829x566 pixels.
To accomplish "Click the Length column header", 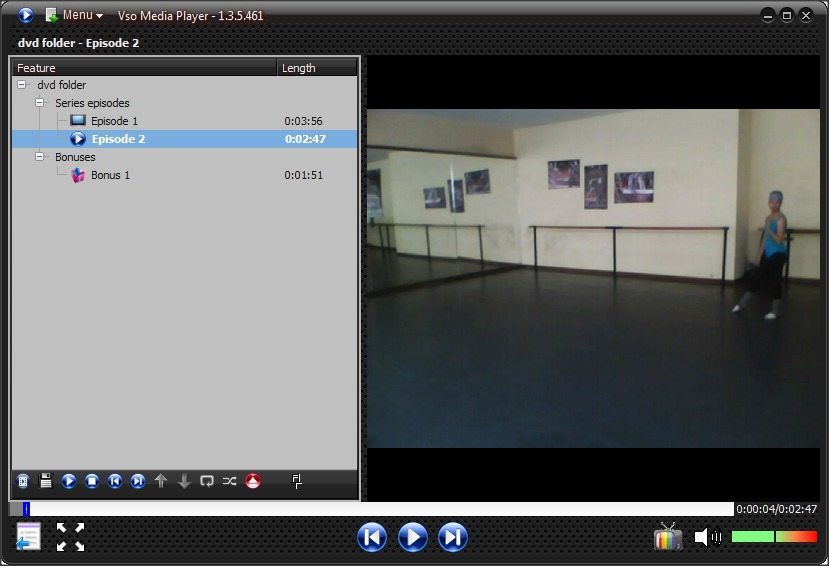I will (x=317, y=68).
